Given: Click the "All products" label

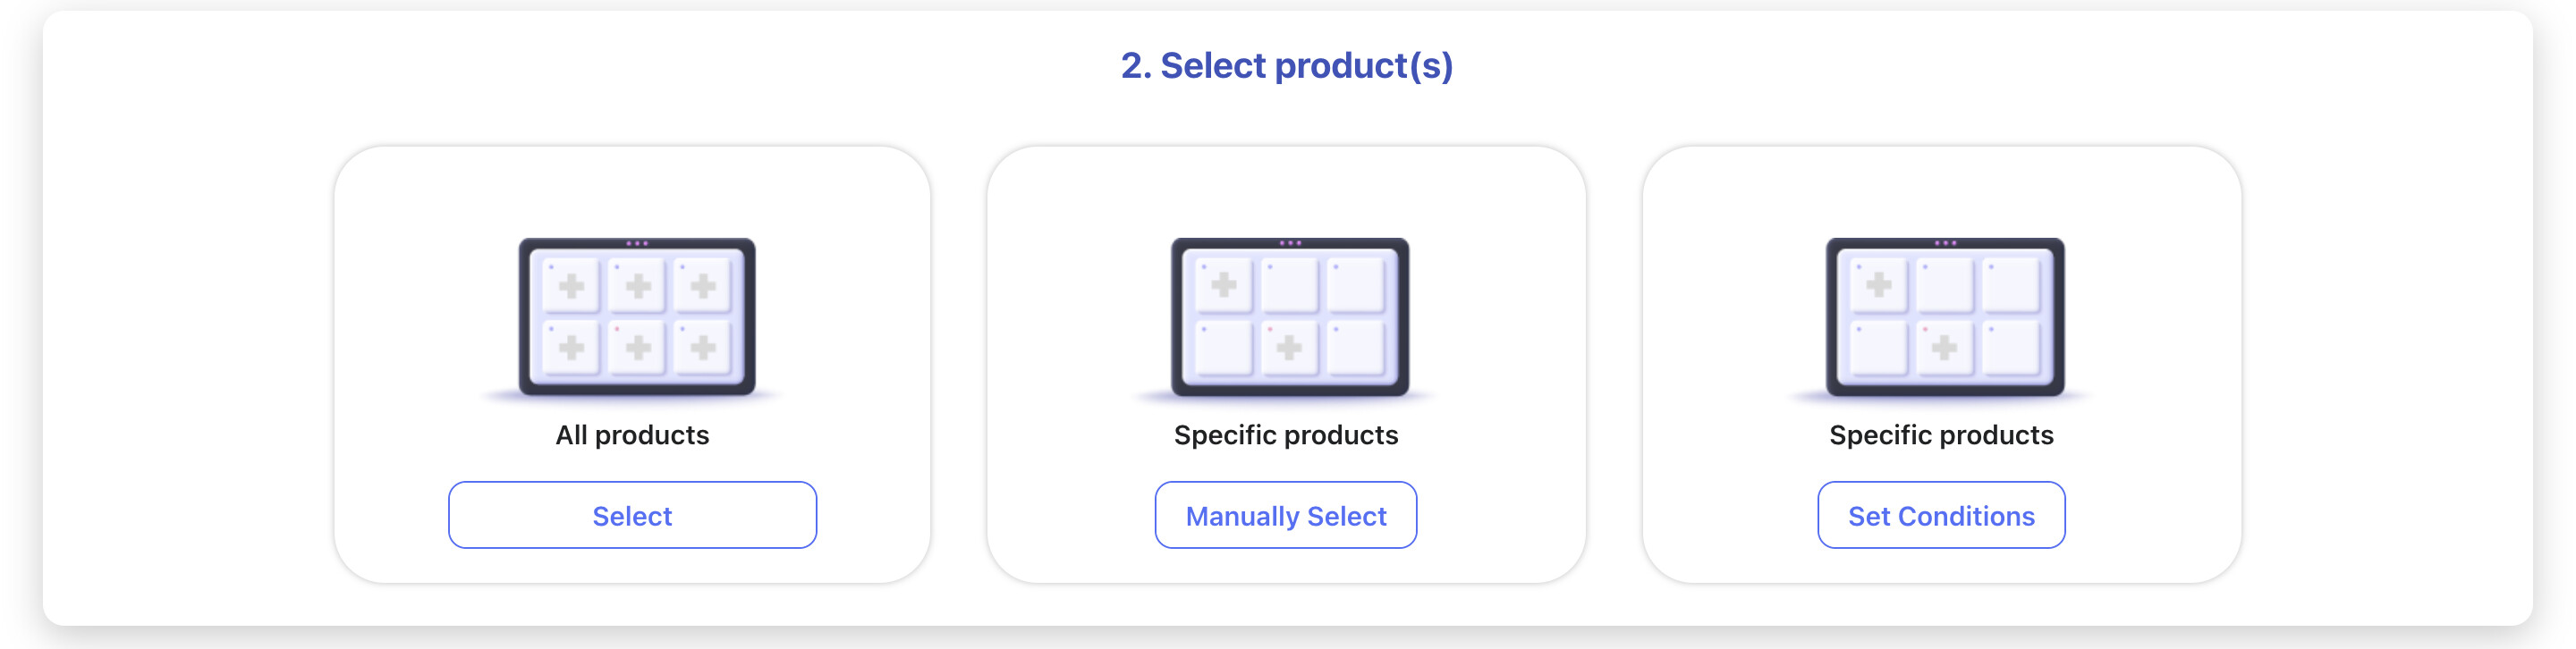Looking at the screenshot, I should [x=632, y=435].
